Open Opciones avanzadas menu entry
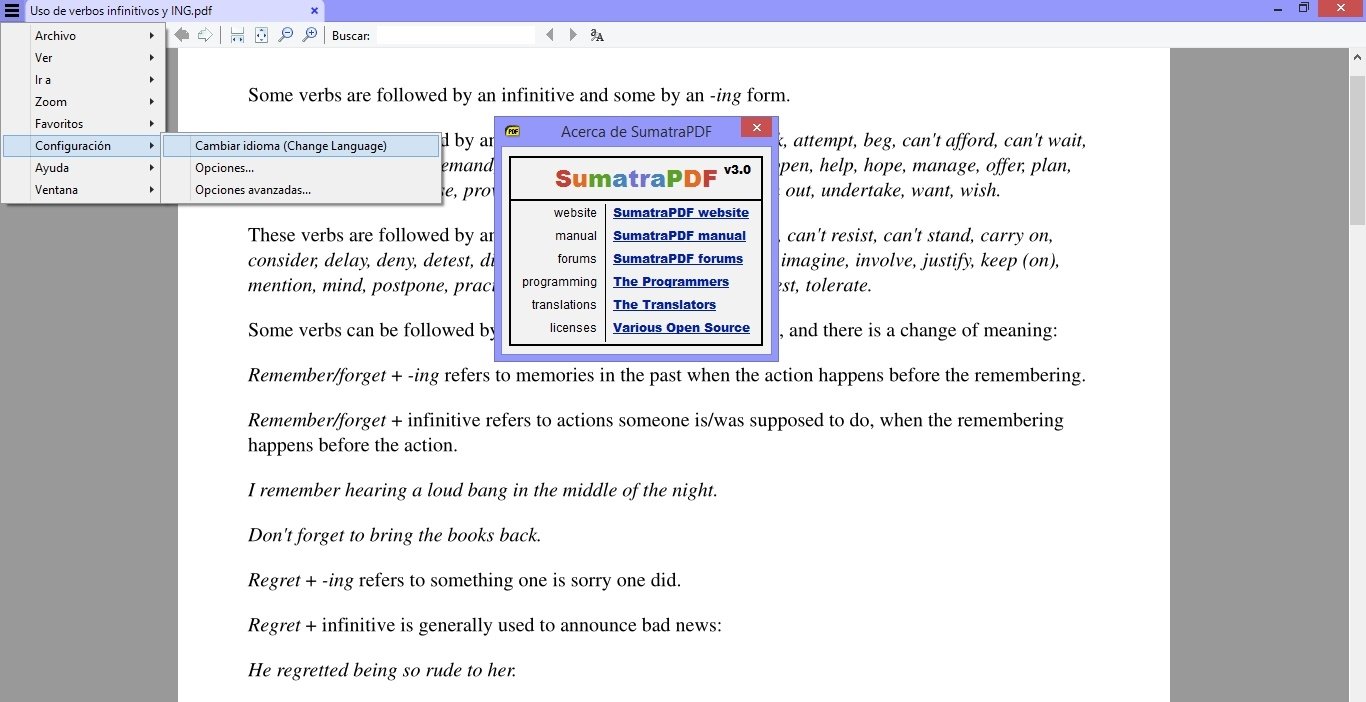Screen dimensions: 1366x702 (253, 190)
